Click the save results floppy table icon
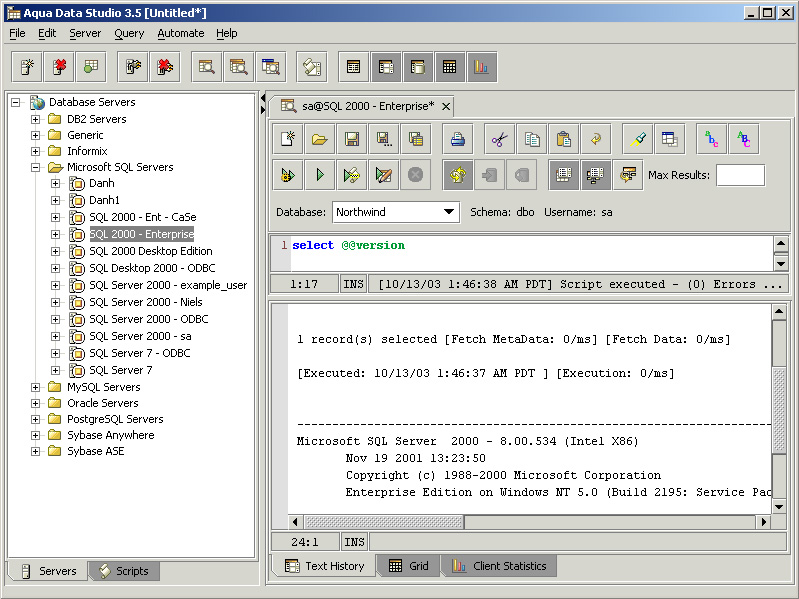 415,139
